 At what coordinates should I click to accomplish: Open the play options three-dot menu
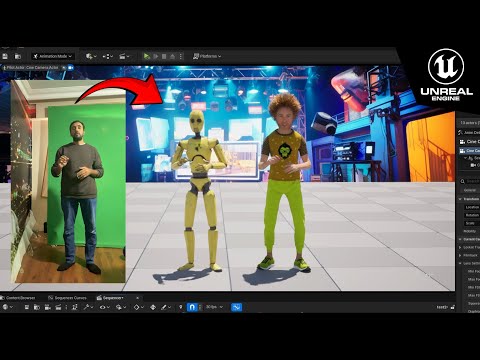181,56
